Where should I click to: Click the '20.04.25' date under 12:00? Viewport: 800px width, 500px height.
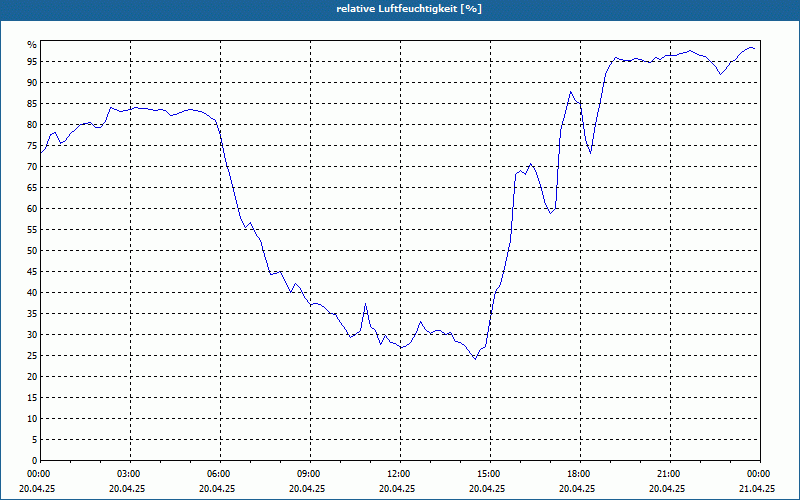(397, 488)
